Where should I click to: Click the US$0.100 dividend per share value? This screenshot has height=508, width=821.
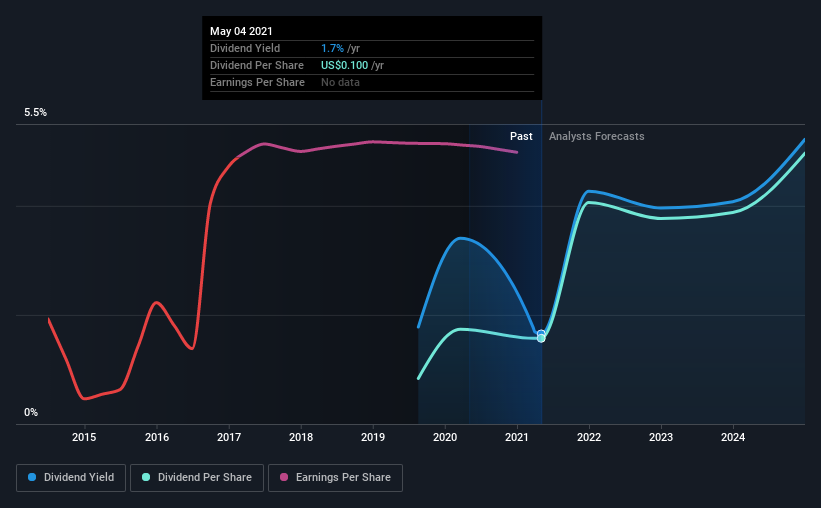pos(345,65)
